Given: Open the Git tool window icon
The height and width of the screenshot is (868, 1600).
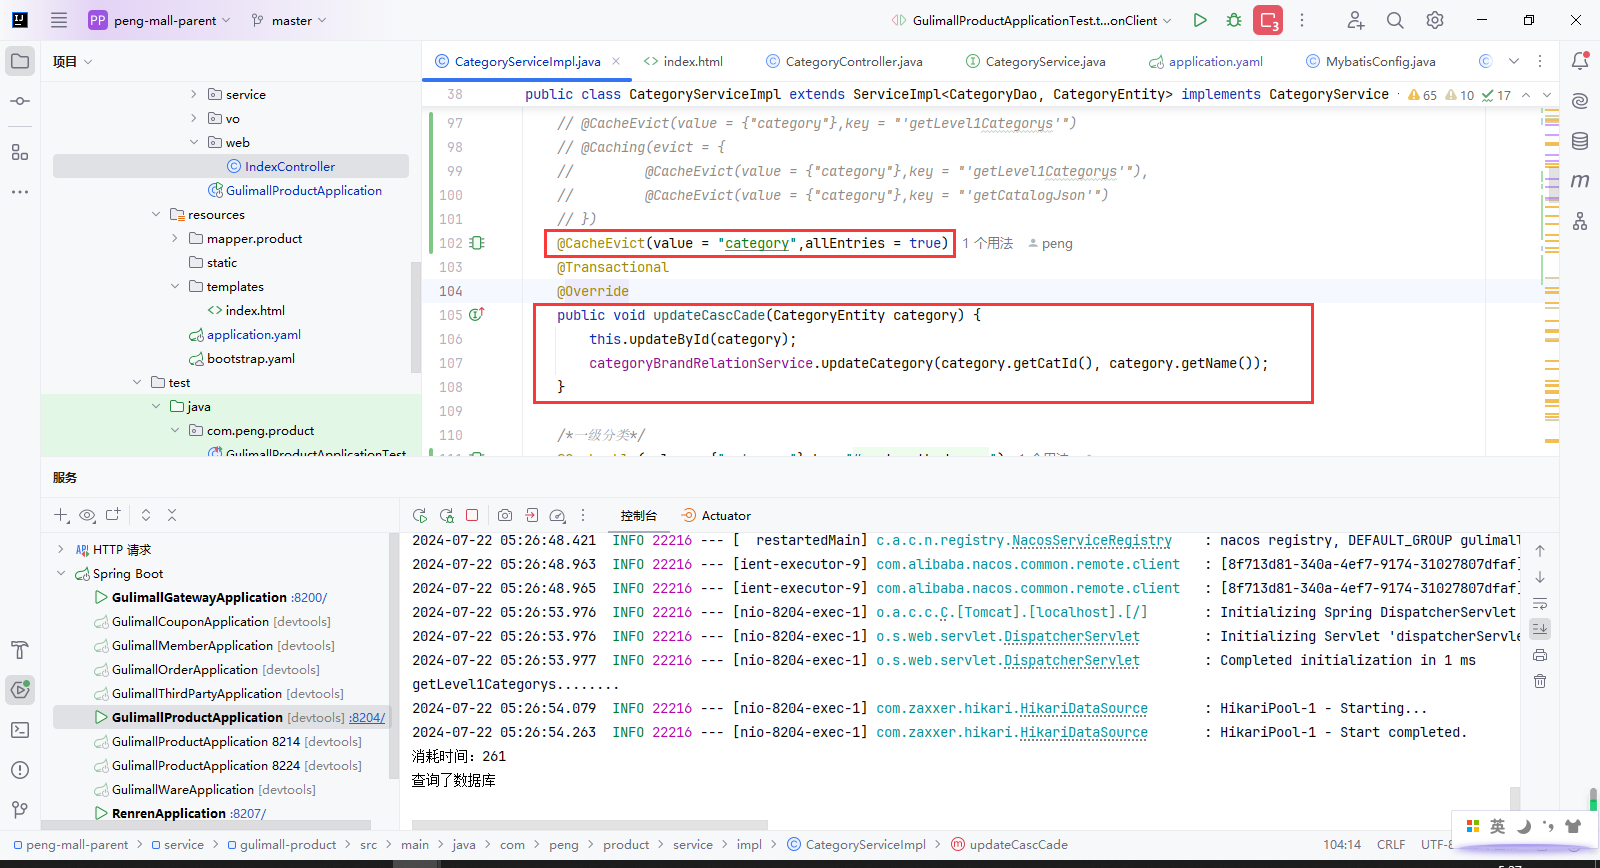Looking at the screenshot, I should [x=20, y=810].
